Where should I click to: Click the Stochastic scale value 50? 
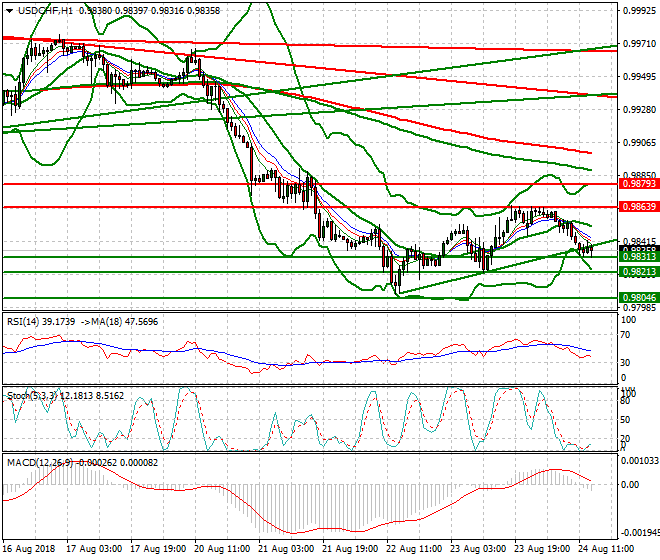pyautogui.click(x=626, y=420)
